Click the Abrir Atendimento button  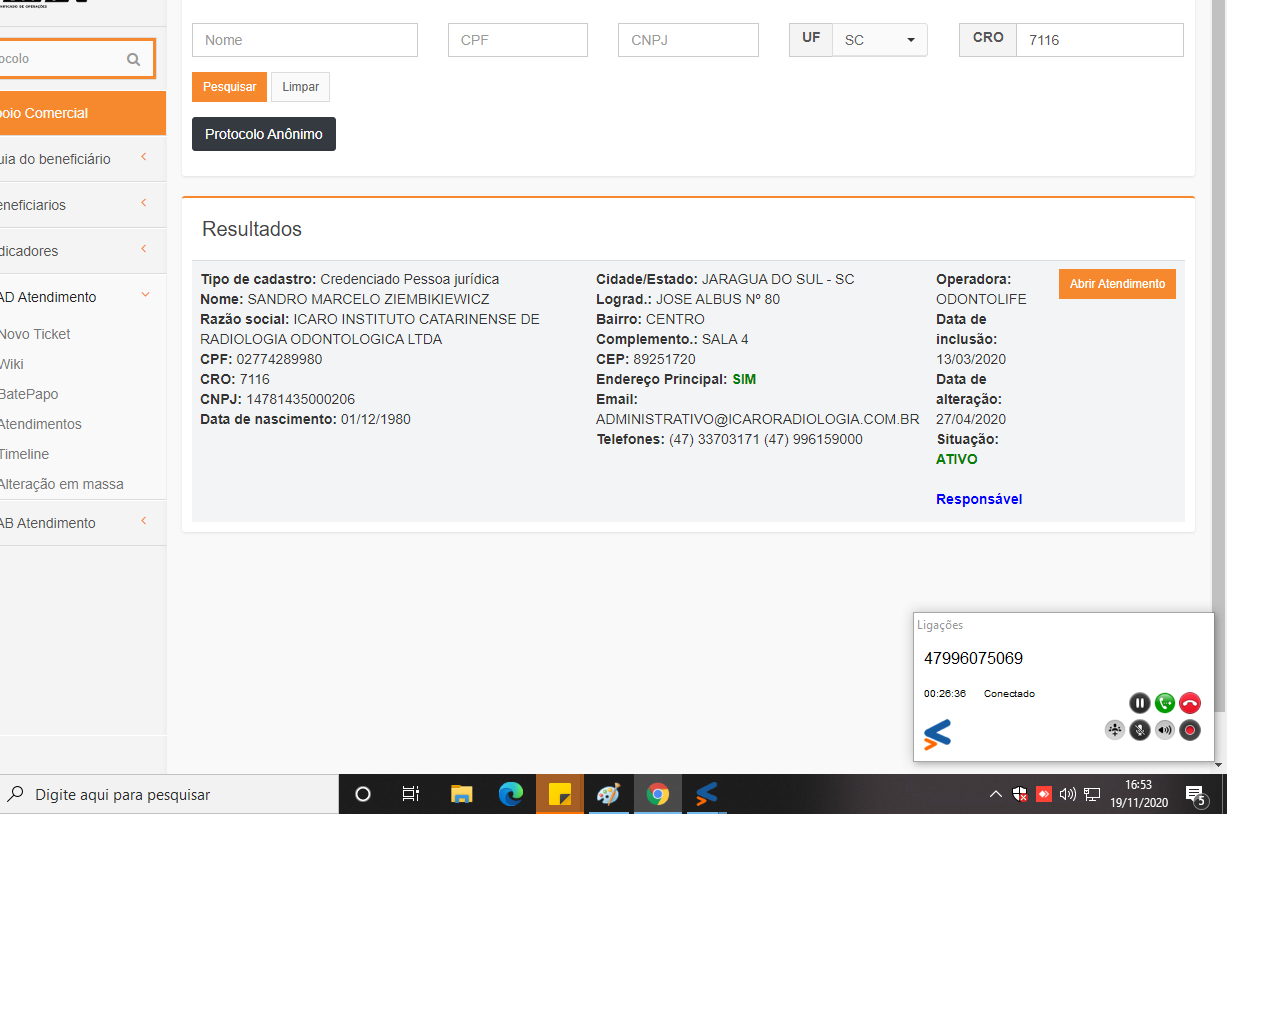click(x=1117, y=284)
